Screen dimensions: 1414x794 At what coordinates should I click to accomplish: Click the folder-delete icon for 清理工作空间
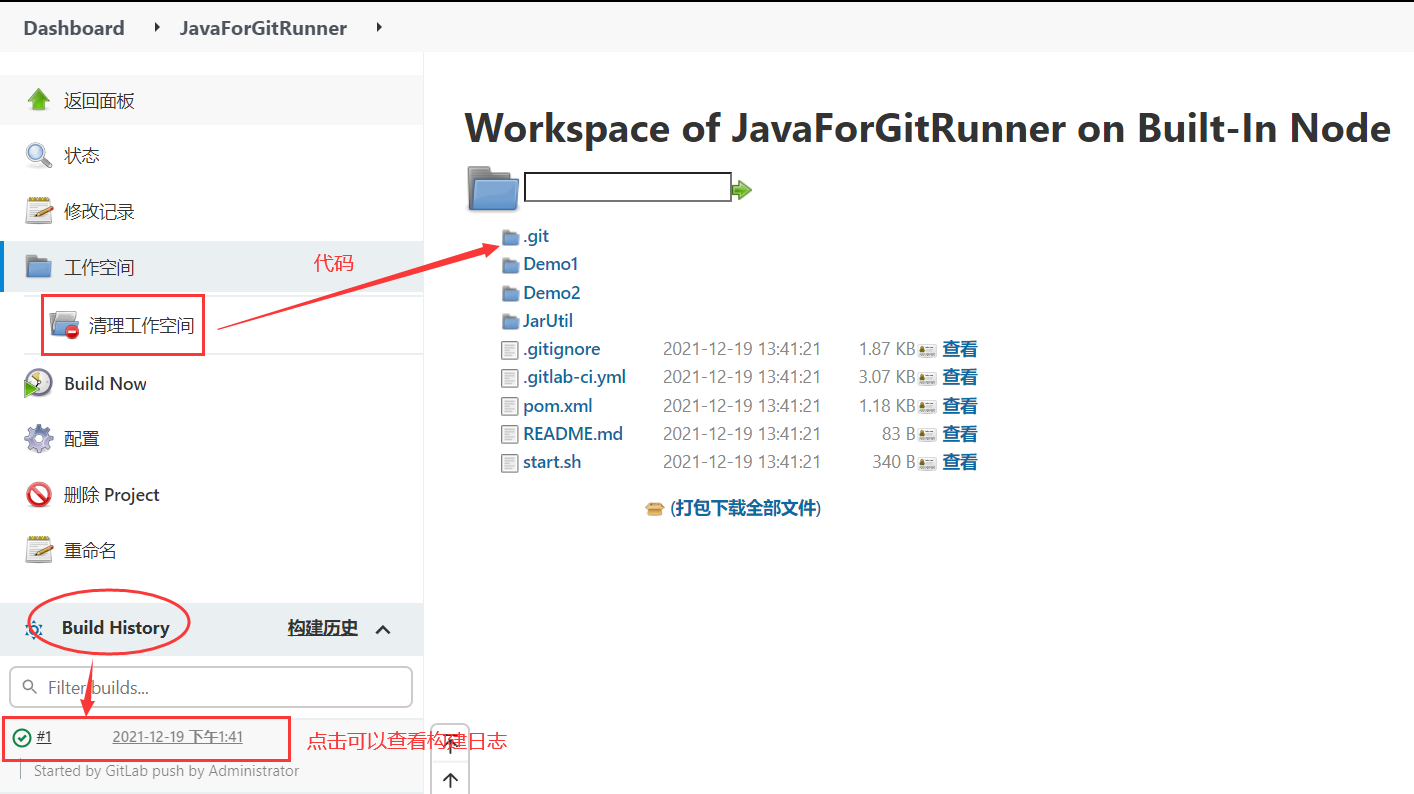tap(65, 324)
